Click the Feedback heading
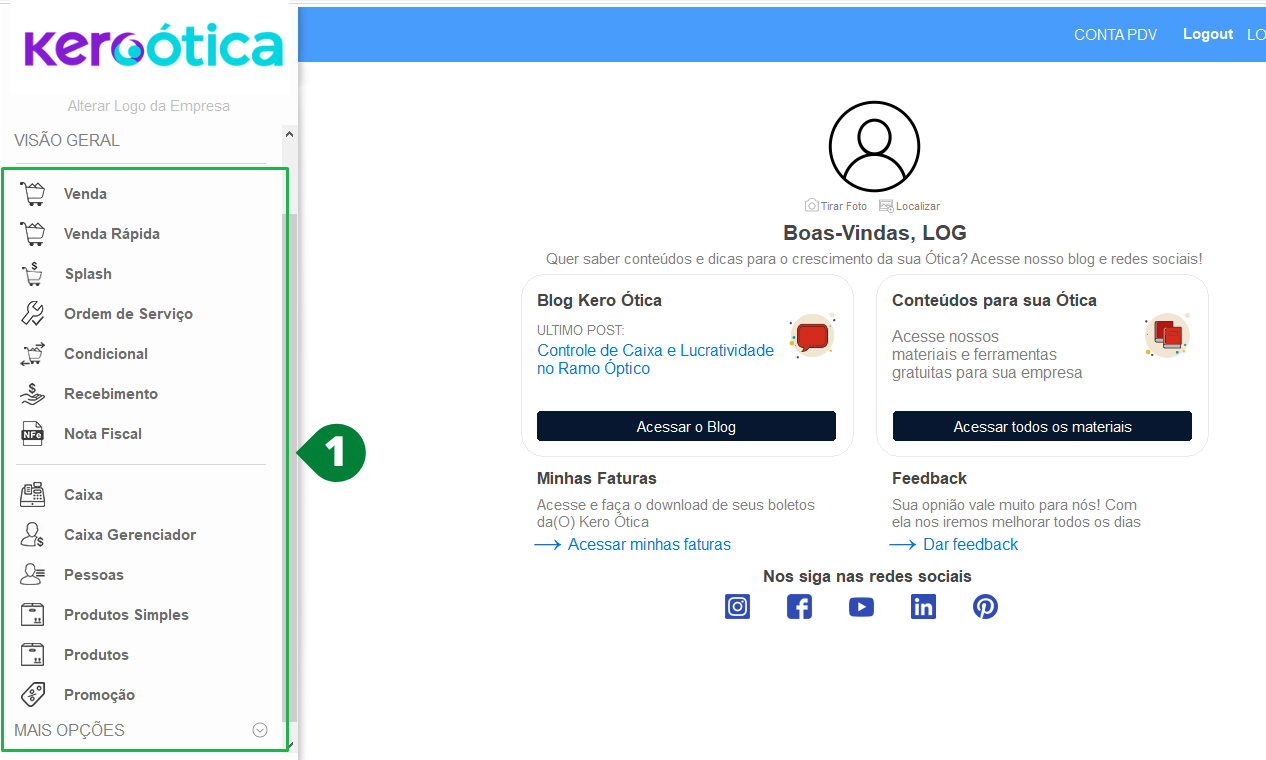This screenshot has width=1266, height=760. pyautogui.click(x=930, y=478)
